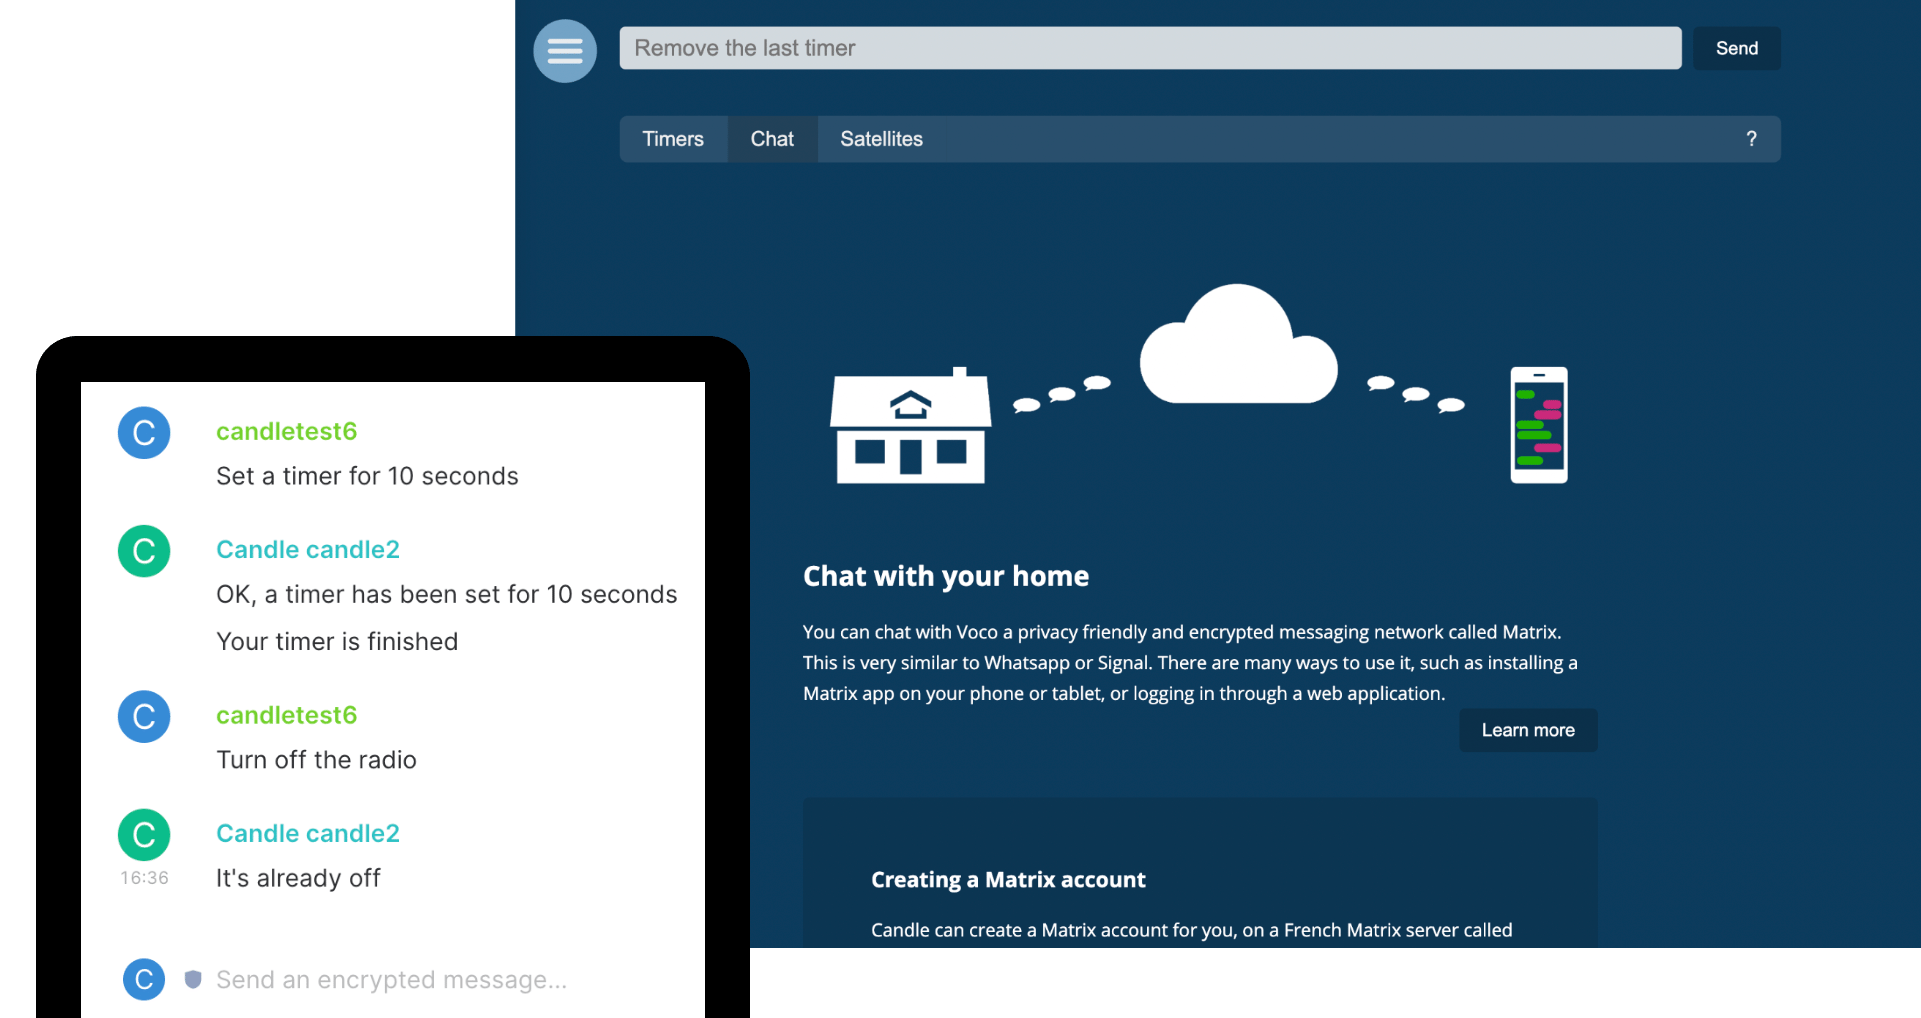Click the 'Your timer is finished' message
This screenshot has width=1921, height=1018.
click(337, 641)
